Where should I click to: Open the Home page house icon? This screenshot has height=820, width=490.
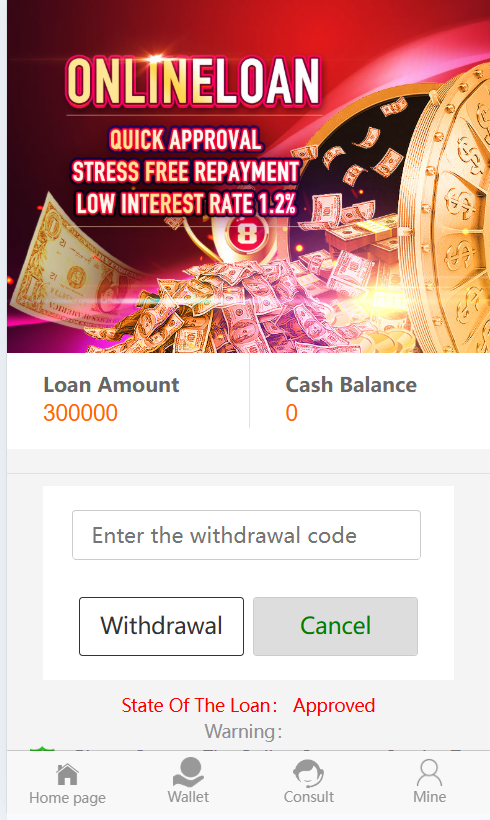tap(67, 774)
